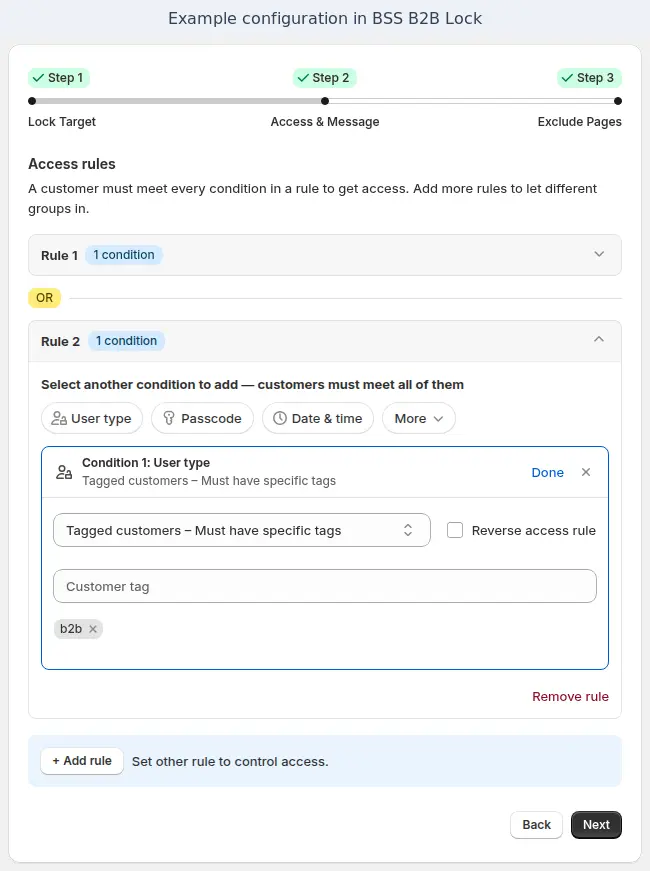Click the Exclude Pages step label
This screenshot has width=650, height=871.
point(579,122)
